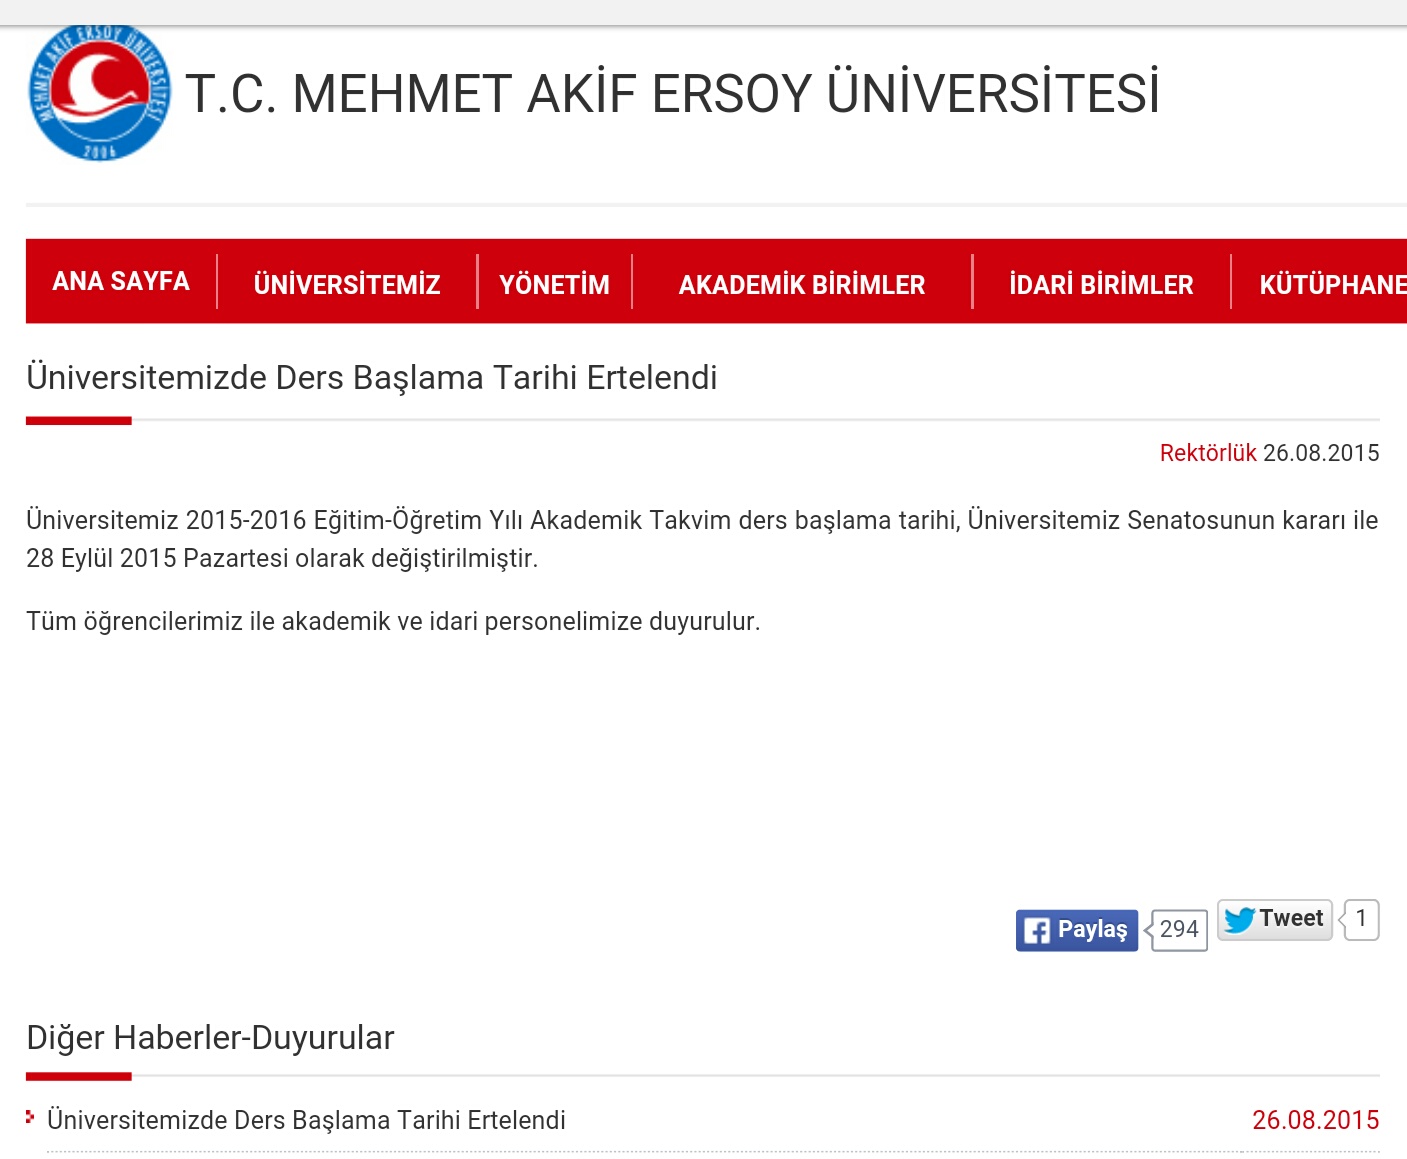Open the ÜNİVERSİTEMİZ menu
The width and height of the screenshot is (1407, 1159).
[347, 285]
